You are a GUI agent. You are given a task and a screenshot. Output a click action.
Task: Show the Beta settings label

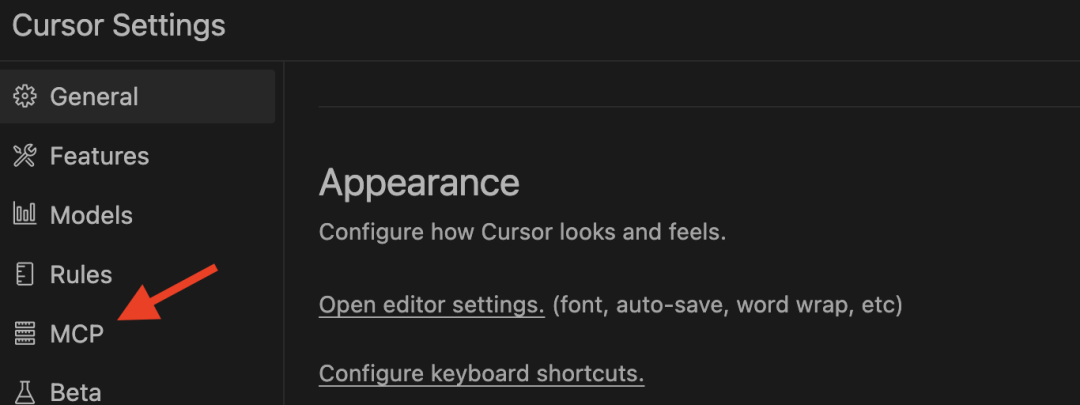point(76,391)
